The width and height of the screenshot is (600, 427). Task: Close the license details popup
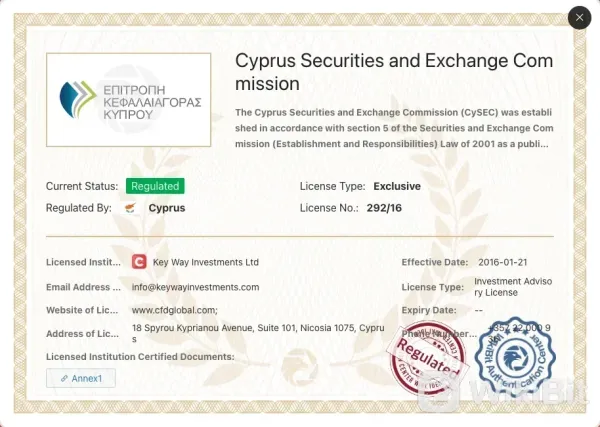tap(579, 18)
